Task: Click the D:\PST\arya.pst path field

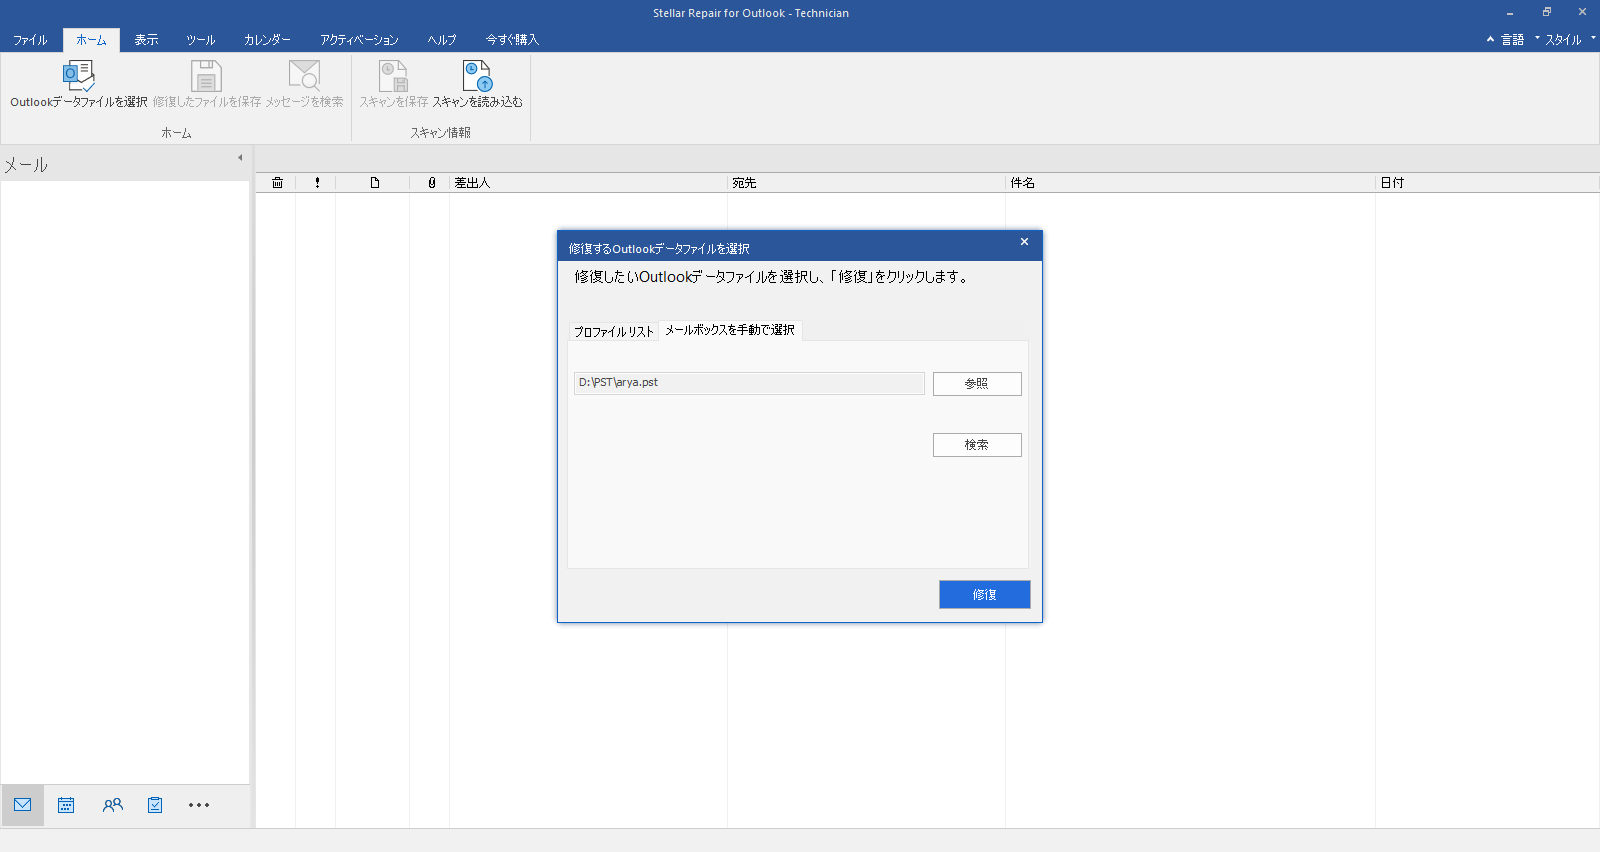Action: 749,383
